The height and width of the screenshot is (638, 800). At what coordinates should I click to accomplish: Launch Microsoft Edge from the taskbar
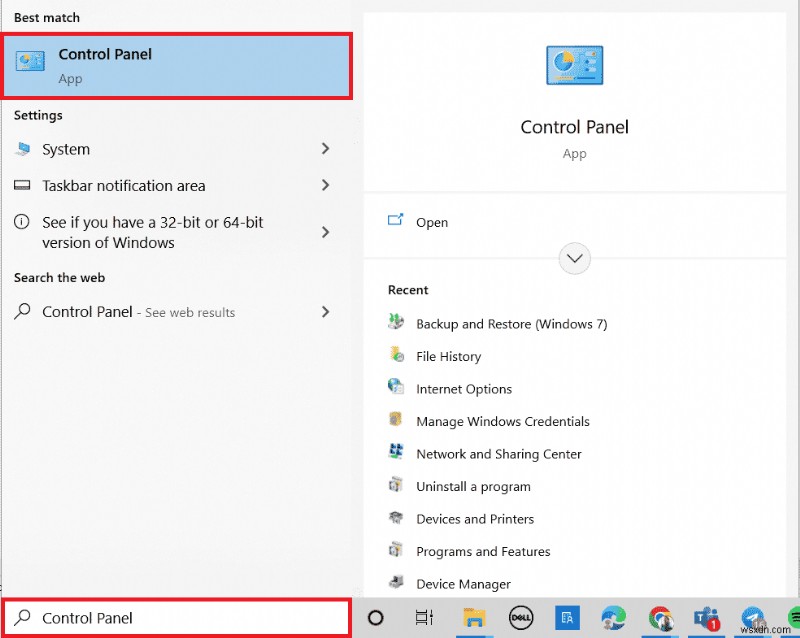click(x=612, y=618)
